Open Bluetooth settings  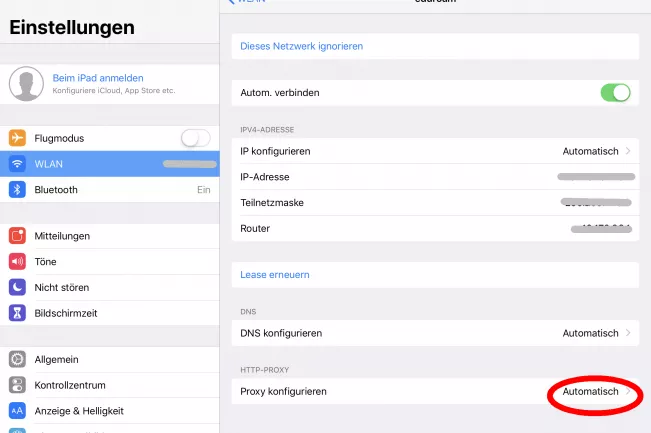(x=110, y=189)
